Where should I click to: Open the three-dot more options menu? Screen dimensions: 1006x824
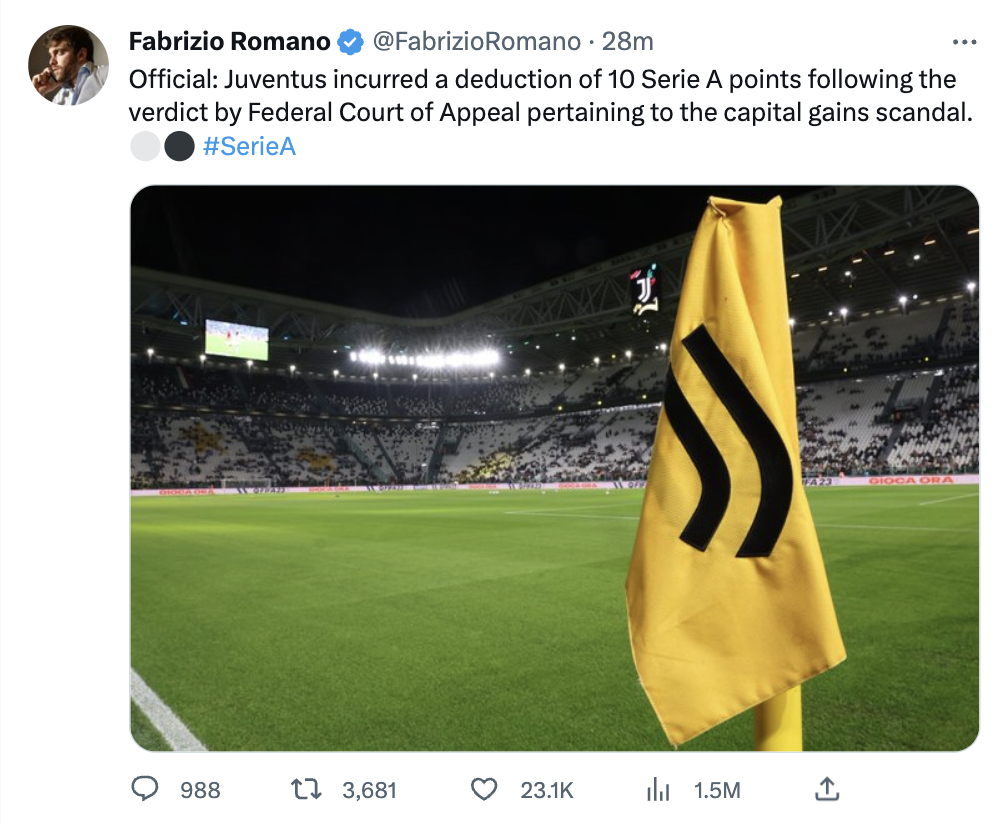point(964,42)
